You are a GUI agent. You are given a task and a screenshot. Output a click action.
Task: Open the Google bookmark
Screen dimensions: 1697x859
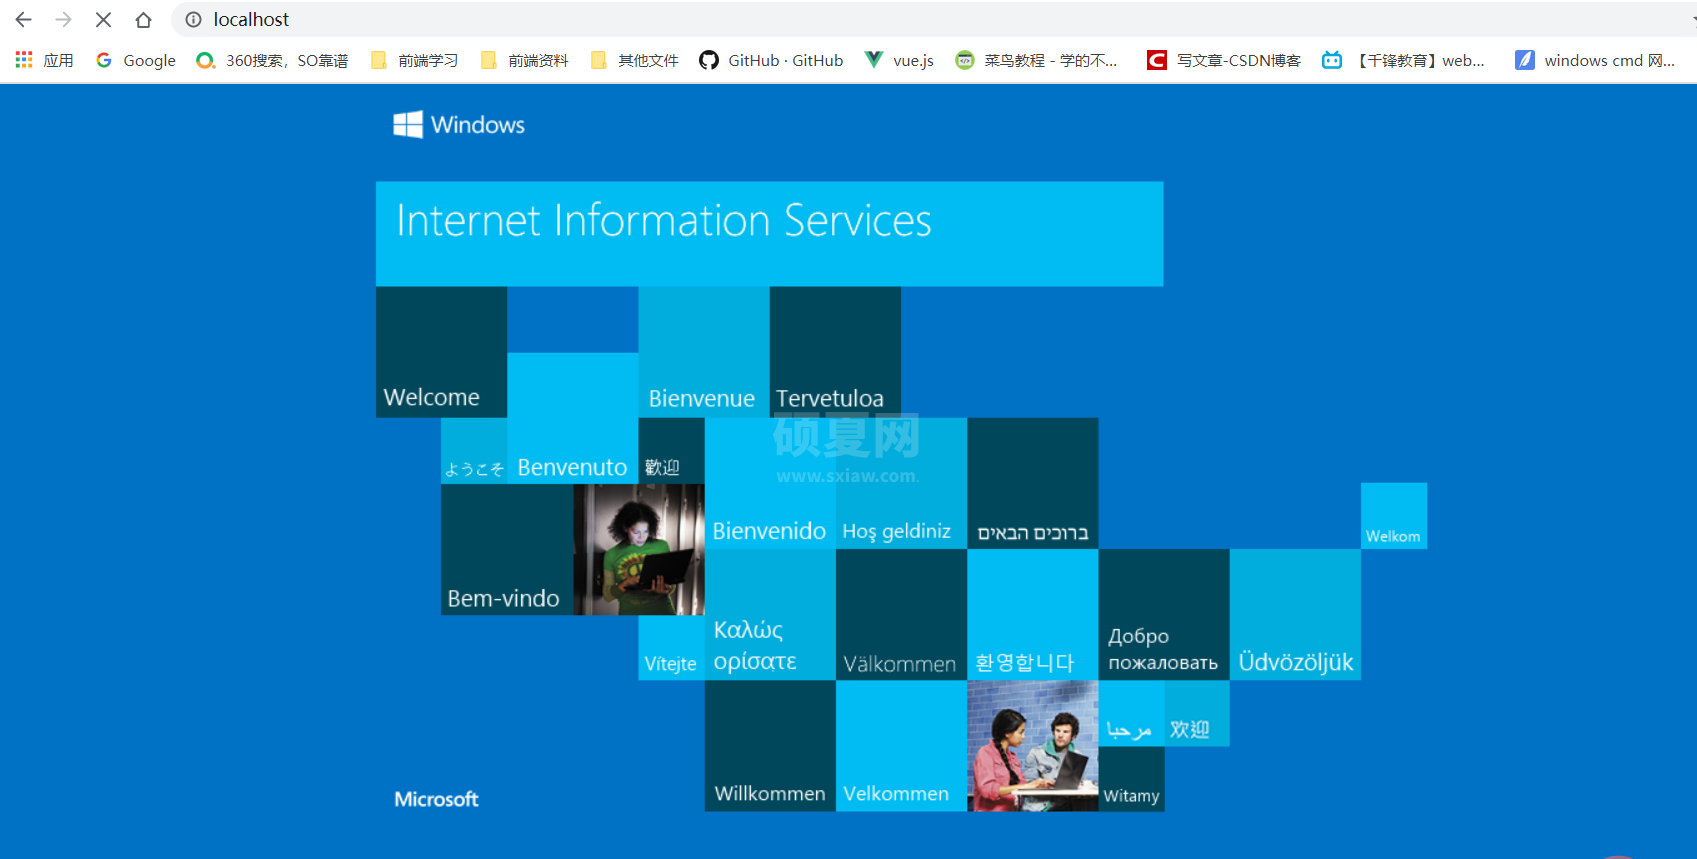136,60
